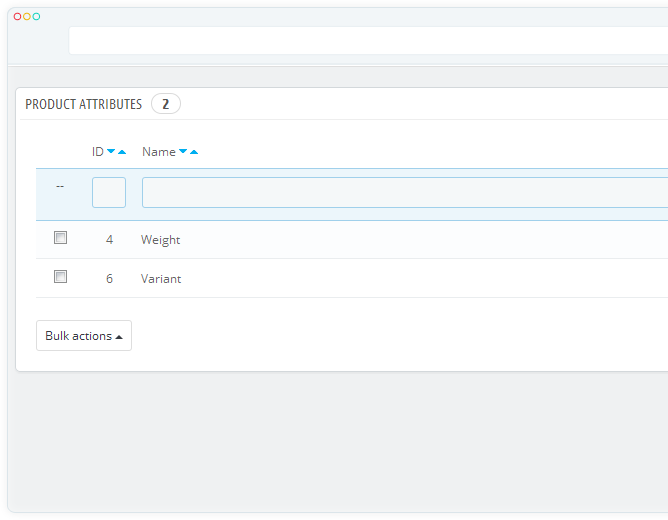
Task: Click the ID column header
Action: [x=98, y=152]
